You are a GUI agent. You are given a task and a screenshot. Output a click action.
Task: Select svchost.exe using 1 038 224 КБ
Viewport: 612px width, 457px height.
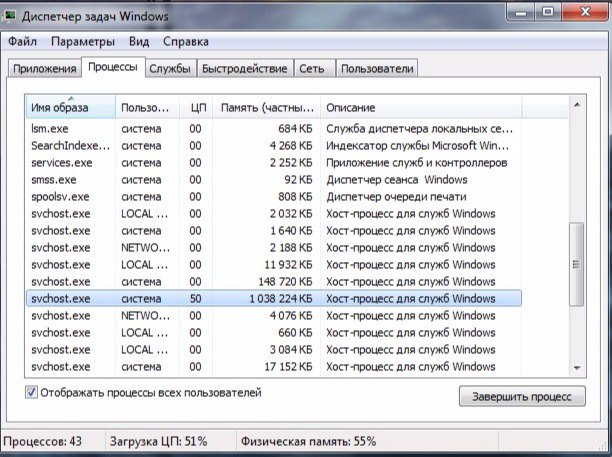tap(273, 299)
